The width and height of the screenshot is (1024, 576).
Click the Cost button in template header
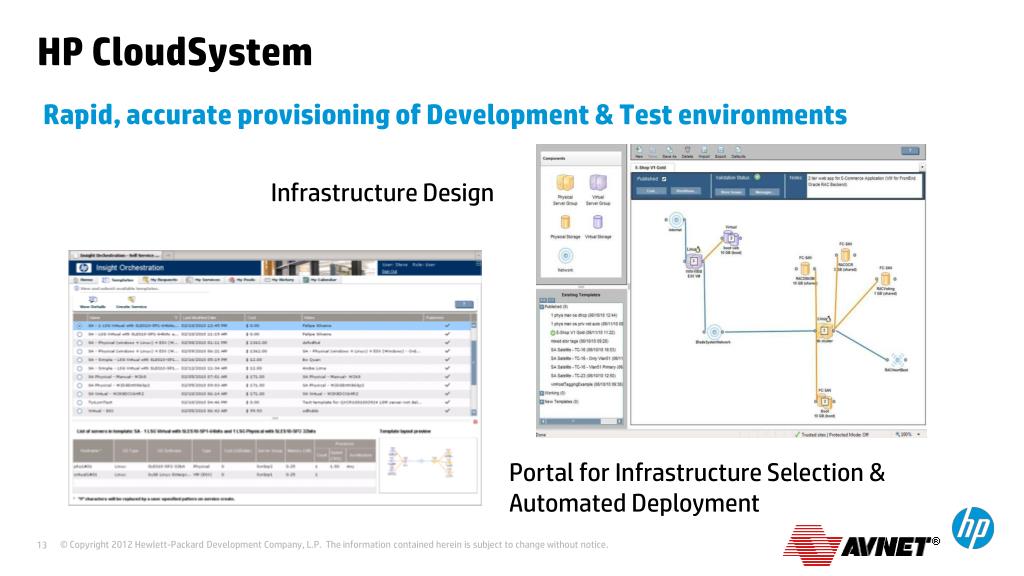[652, 191]
